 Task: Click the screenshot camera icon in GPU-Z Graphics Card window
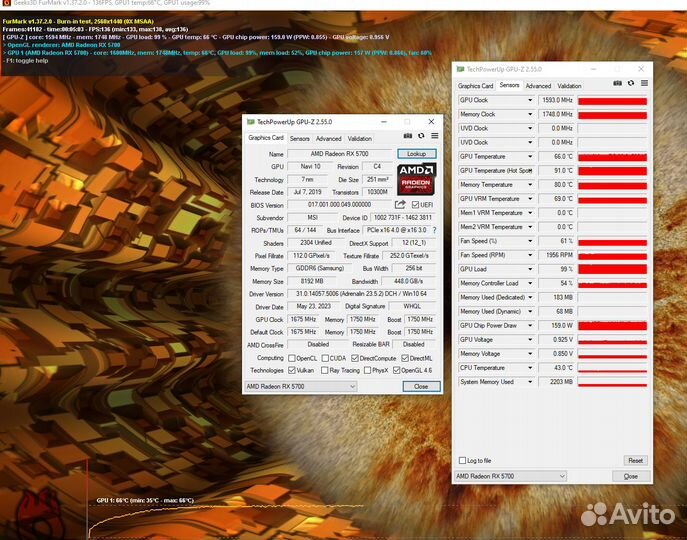point(407,136)
